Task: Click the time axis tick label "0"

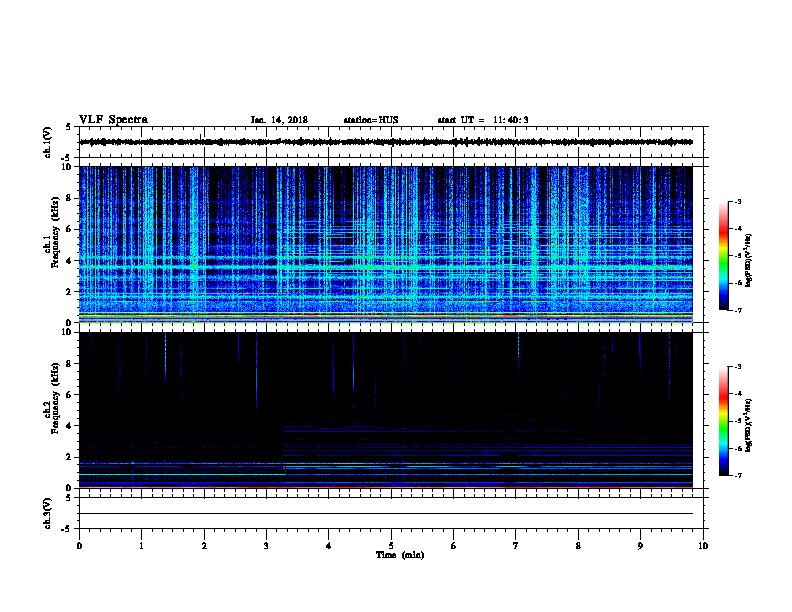Action: tap(79, 546)
